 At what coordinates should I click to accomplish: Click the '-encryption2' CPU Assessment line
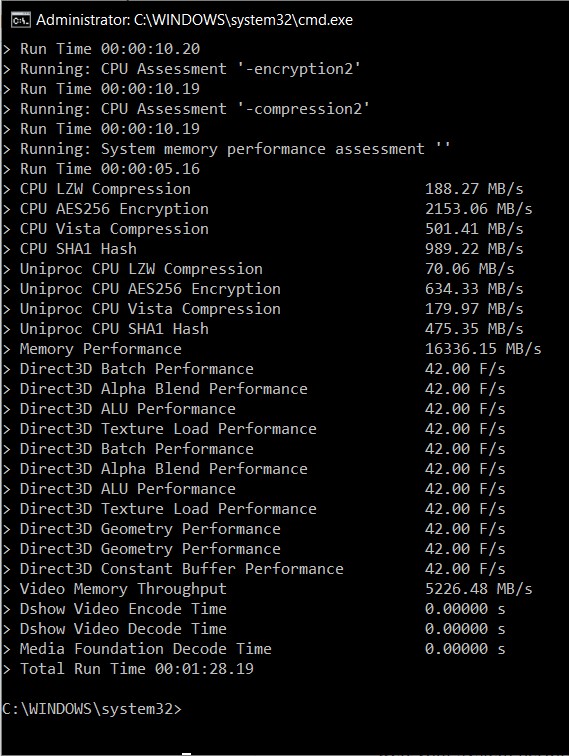point(182,69)
